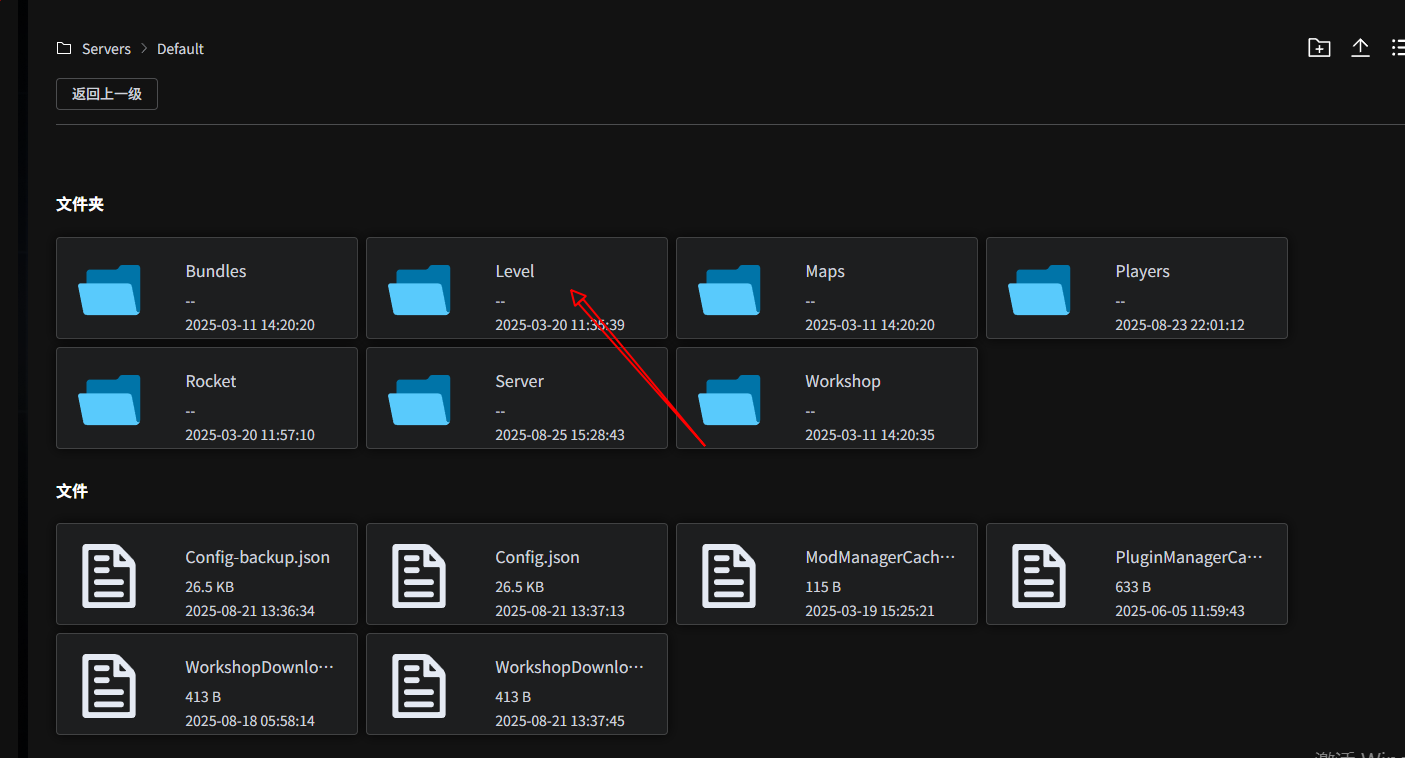Screen dimensions: 1405x758
Task: Go to Servers in the breadcrumb
Action: click(106, 49)
